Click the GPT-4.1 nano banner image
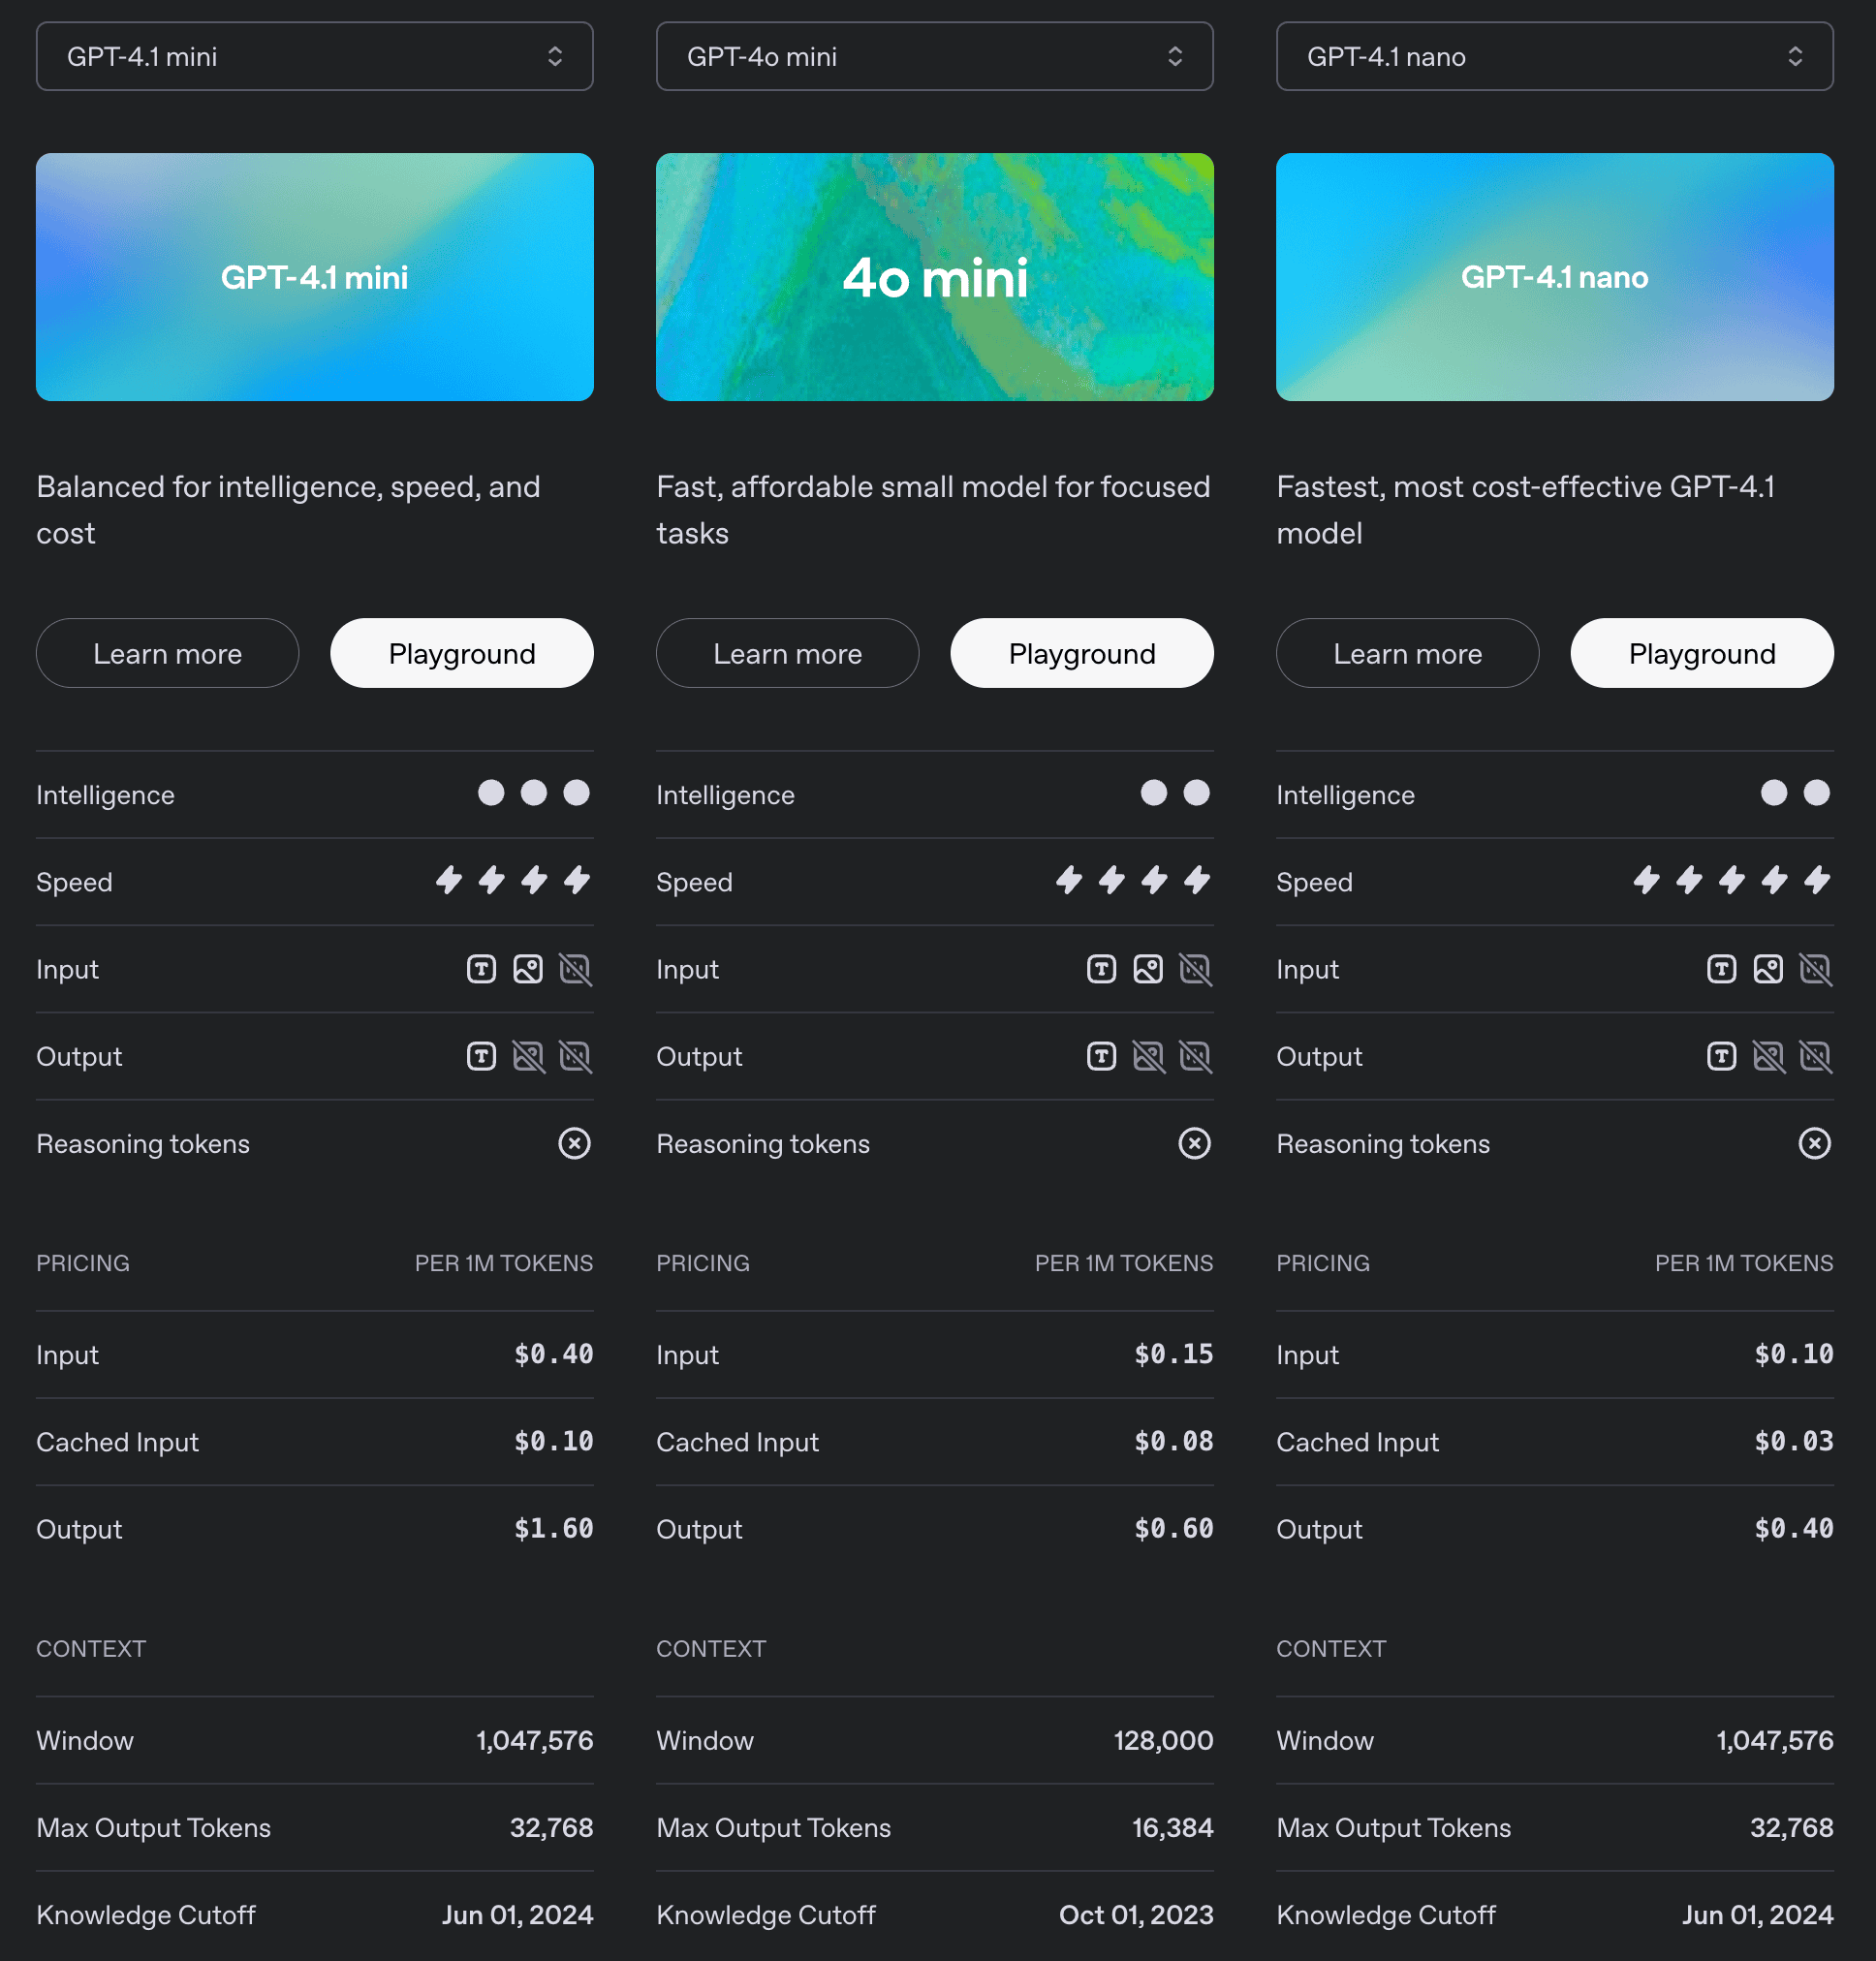 [x=1554, y=277]
